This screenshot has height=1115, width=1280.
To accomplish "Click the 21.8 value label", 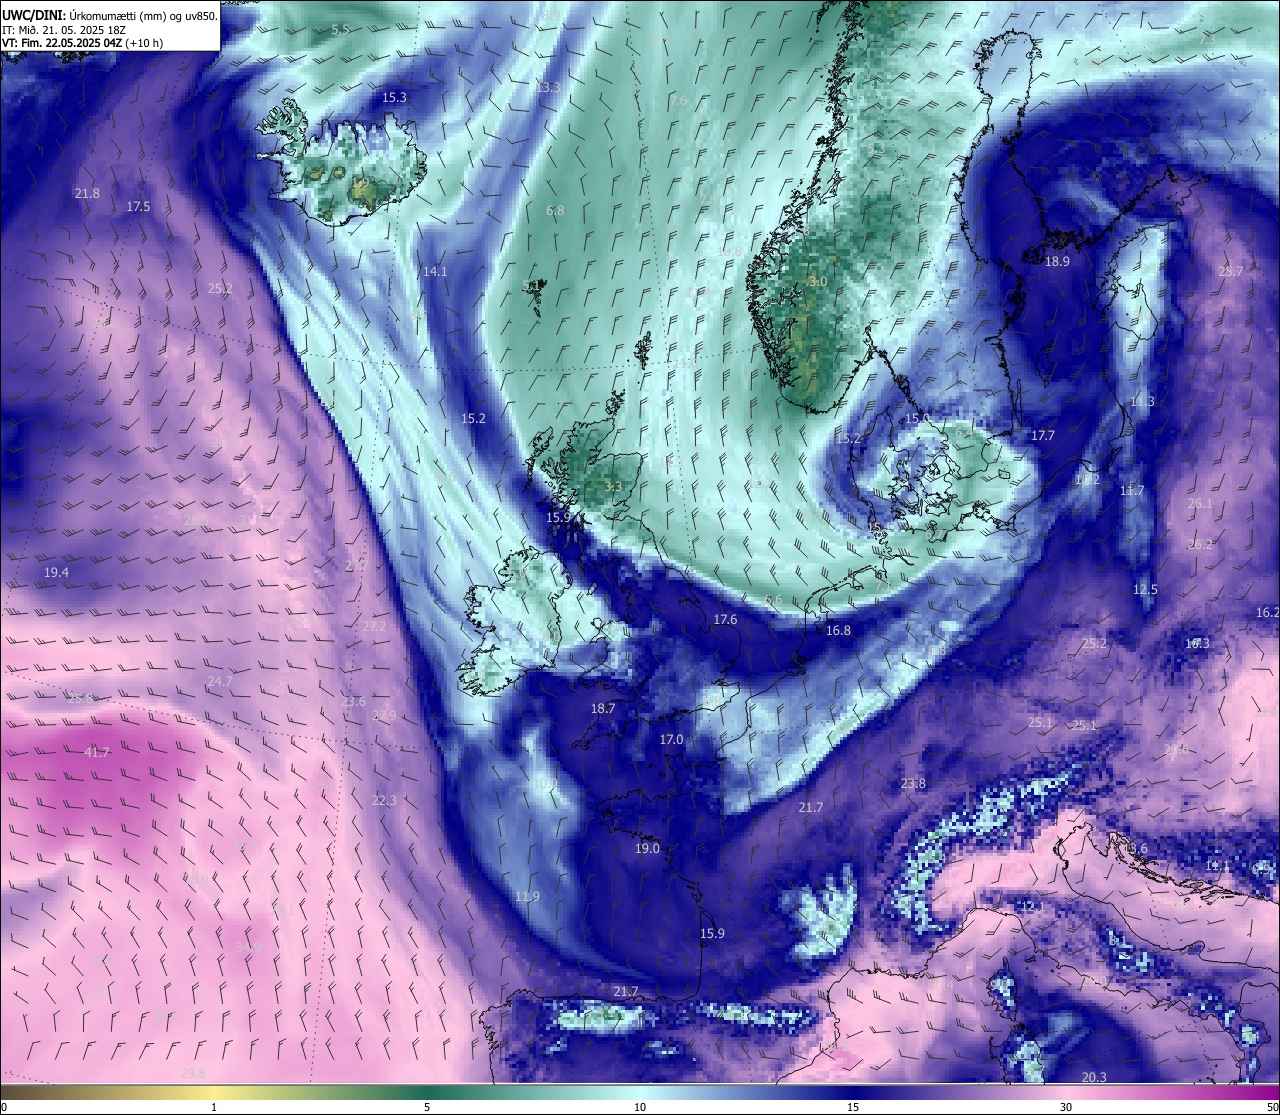I will coord(87,193).
